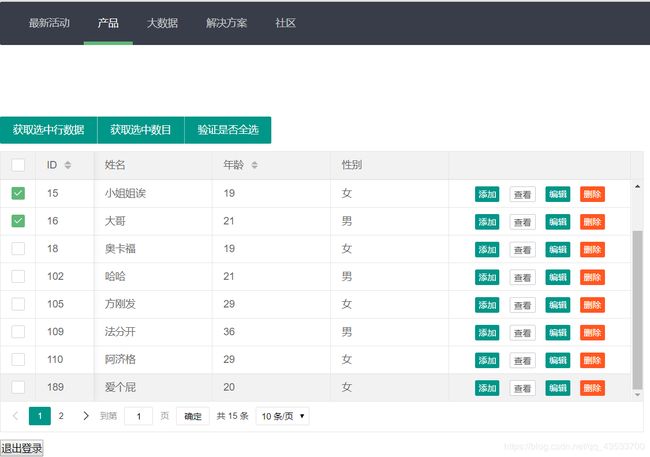Click 查看 in row 奥卡福
The height and width of the screenshot is (457, 650).
tap(522, 250)
